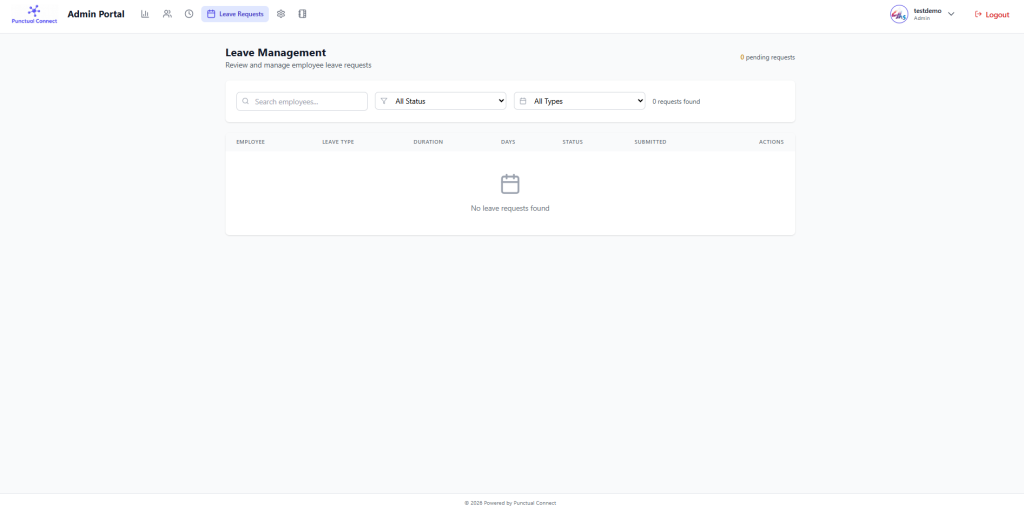
Task: Click the magnifier search icon
Action: tap(245, 101)
